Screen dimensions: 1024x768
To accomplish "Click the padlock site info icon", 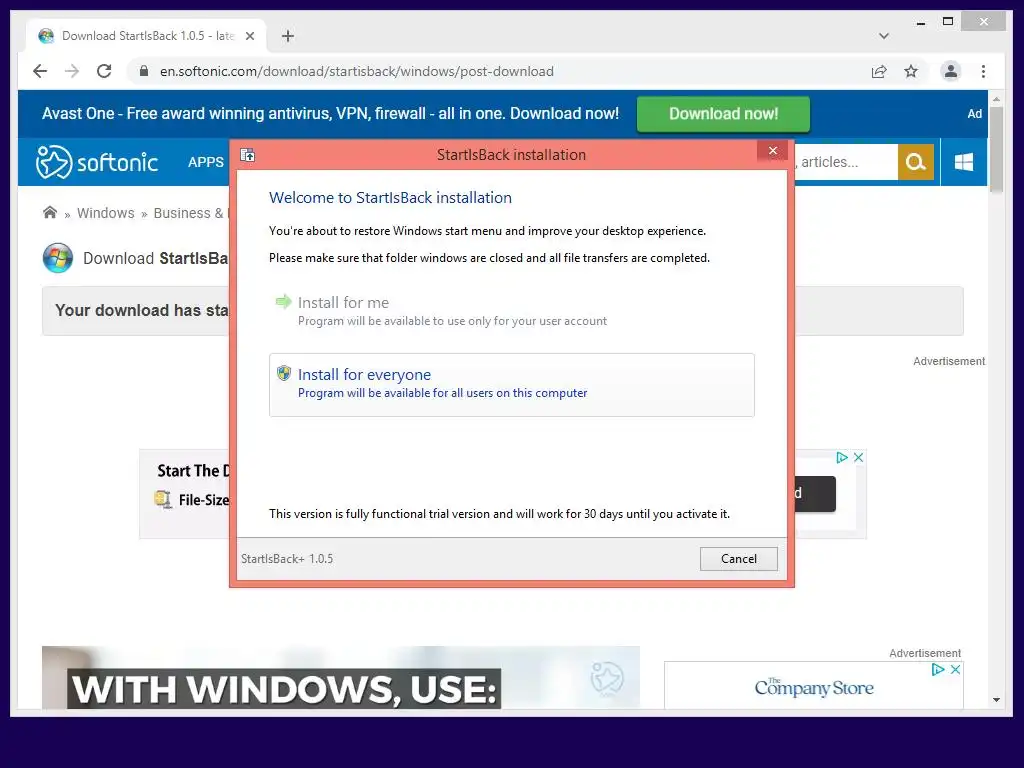I will click(144, 71).
